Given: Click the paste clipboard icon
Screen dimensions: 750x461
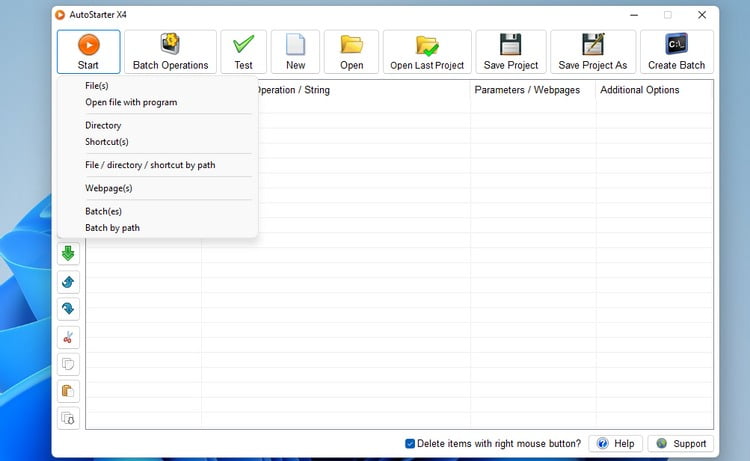Looking at the screenshot, I should (x=68, y=392).
